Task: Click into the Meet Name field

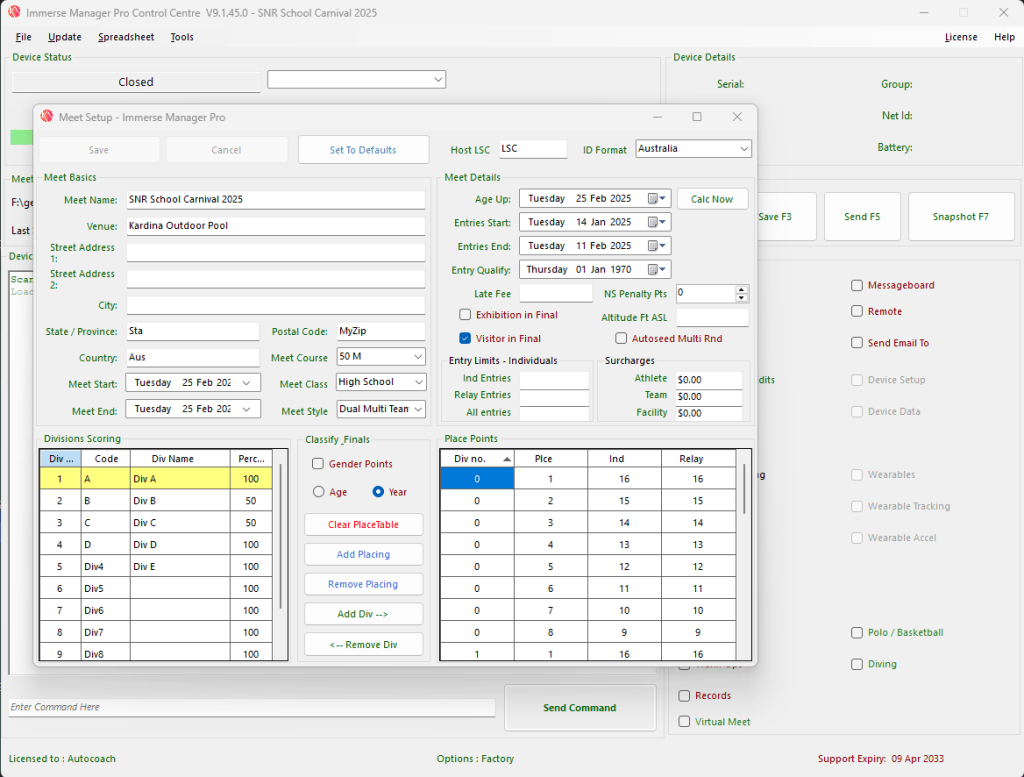Action: point(276,199)
